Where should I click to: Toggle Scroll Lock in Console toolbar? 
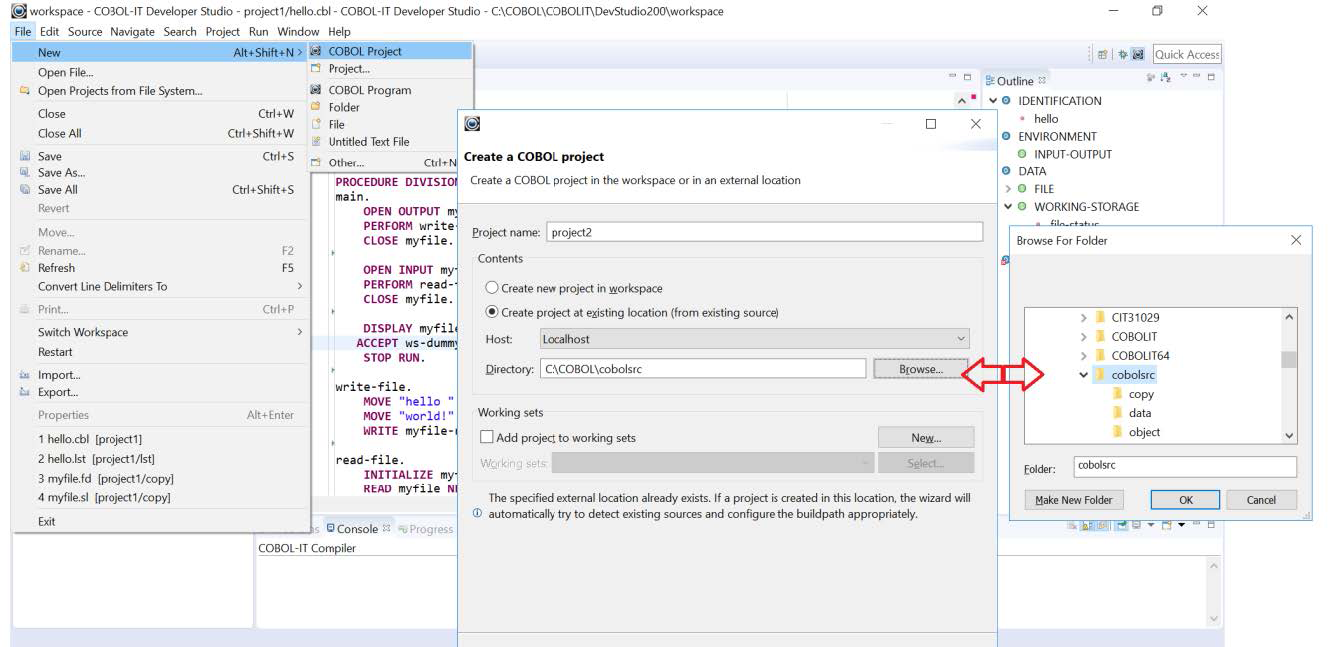click(1084, 530)
